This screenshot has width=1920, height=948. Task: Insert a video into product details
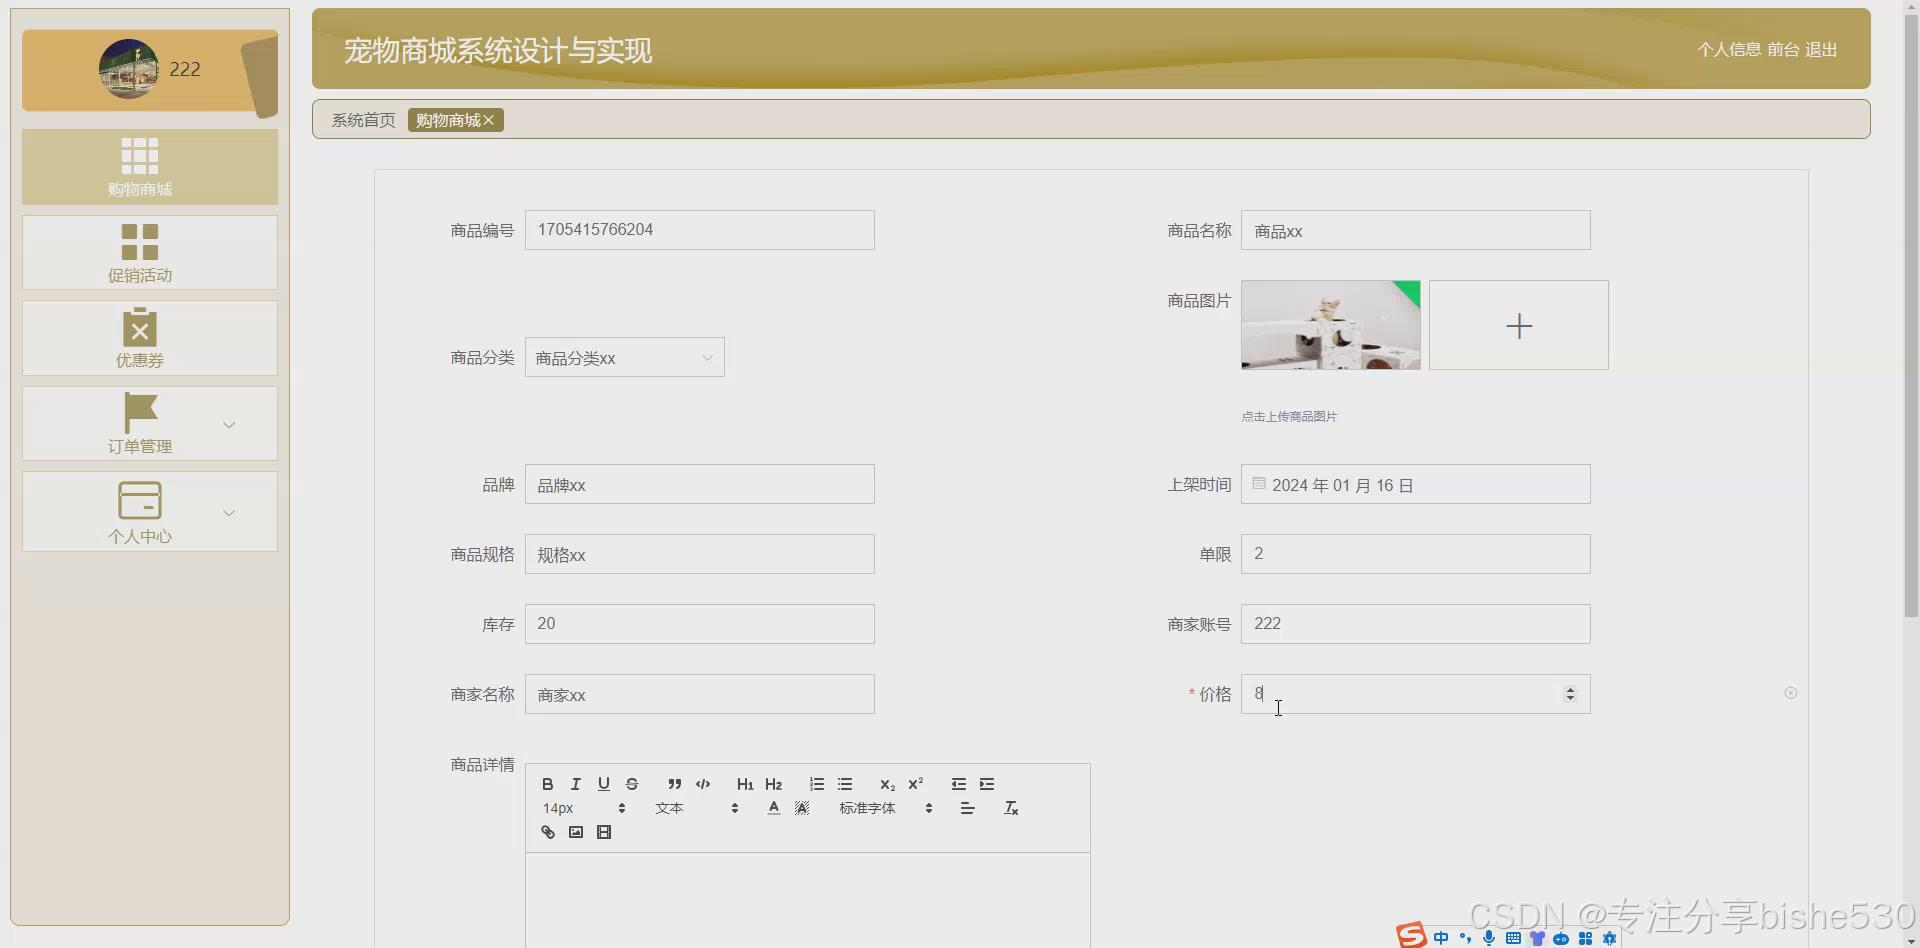tap(603, 832)
